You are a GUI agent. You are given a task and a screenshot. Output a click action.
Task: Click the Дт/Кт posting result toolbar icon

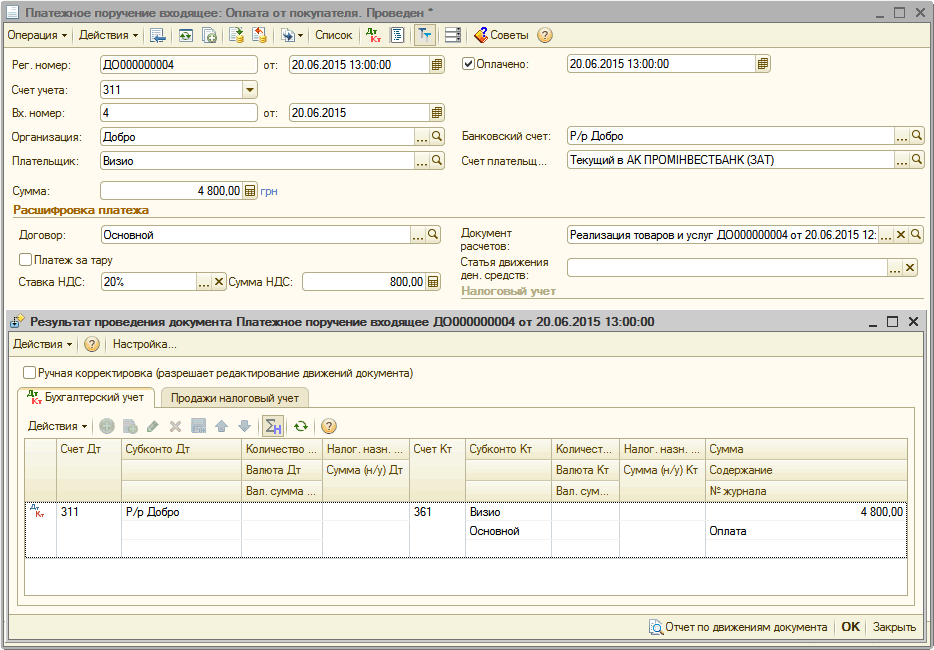click(x=373, y=35)
